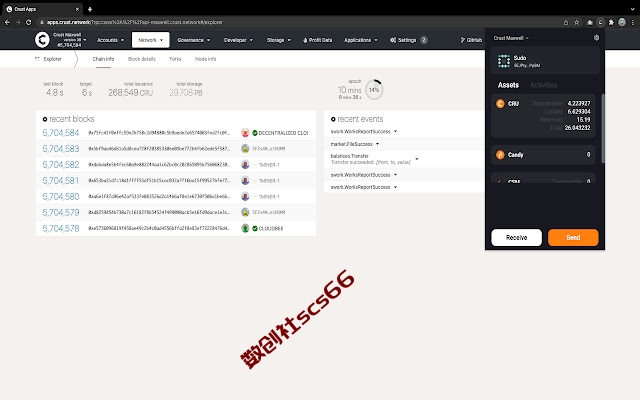Open block 5,704,582
Image resolution: width=640 pixels, height=400 pixels.
point(61,164)
